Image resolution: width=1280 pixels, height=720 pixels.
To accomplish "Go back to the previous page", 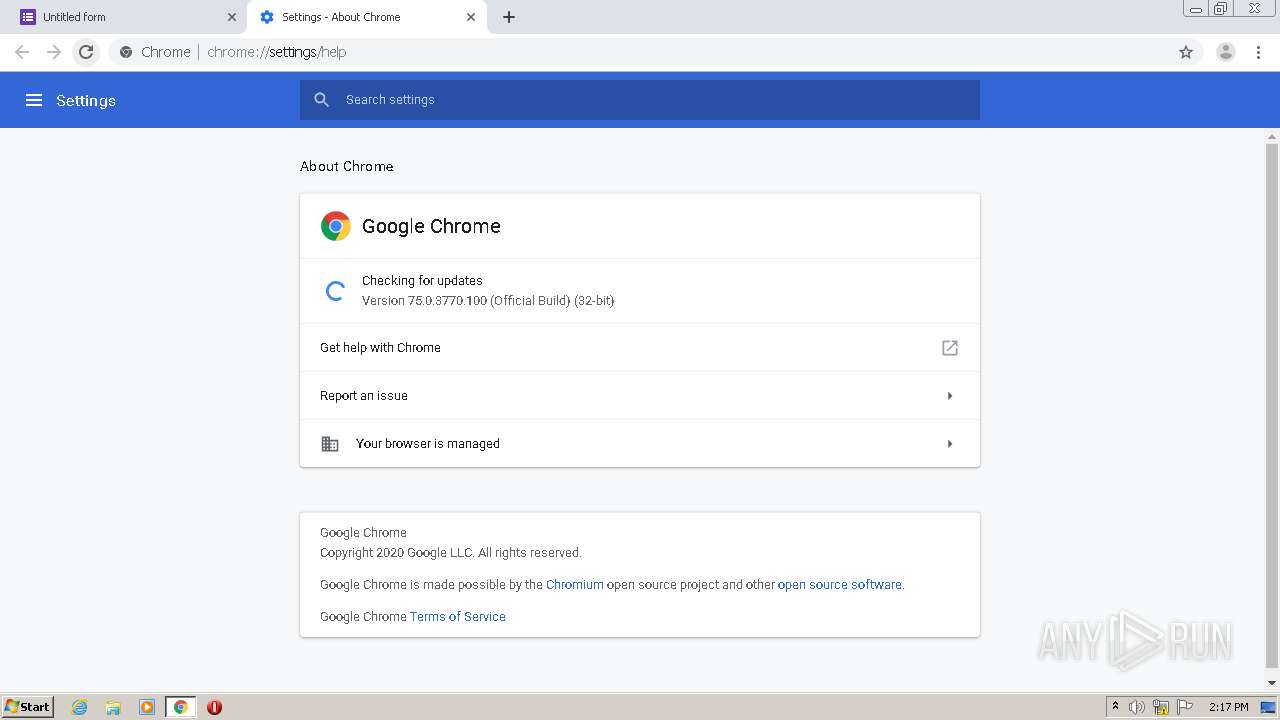I will pos(22,52).
